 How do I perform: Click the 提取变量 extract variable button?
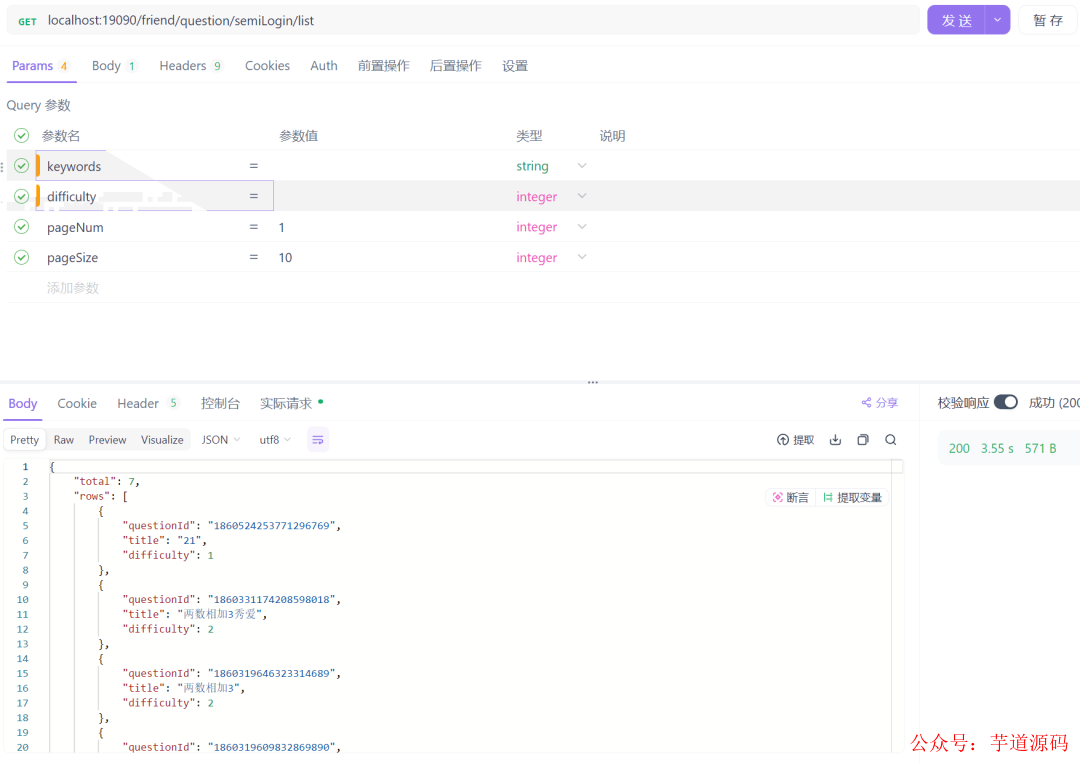[852, 497]
